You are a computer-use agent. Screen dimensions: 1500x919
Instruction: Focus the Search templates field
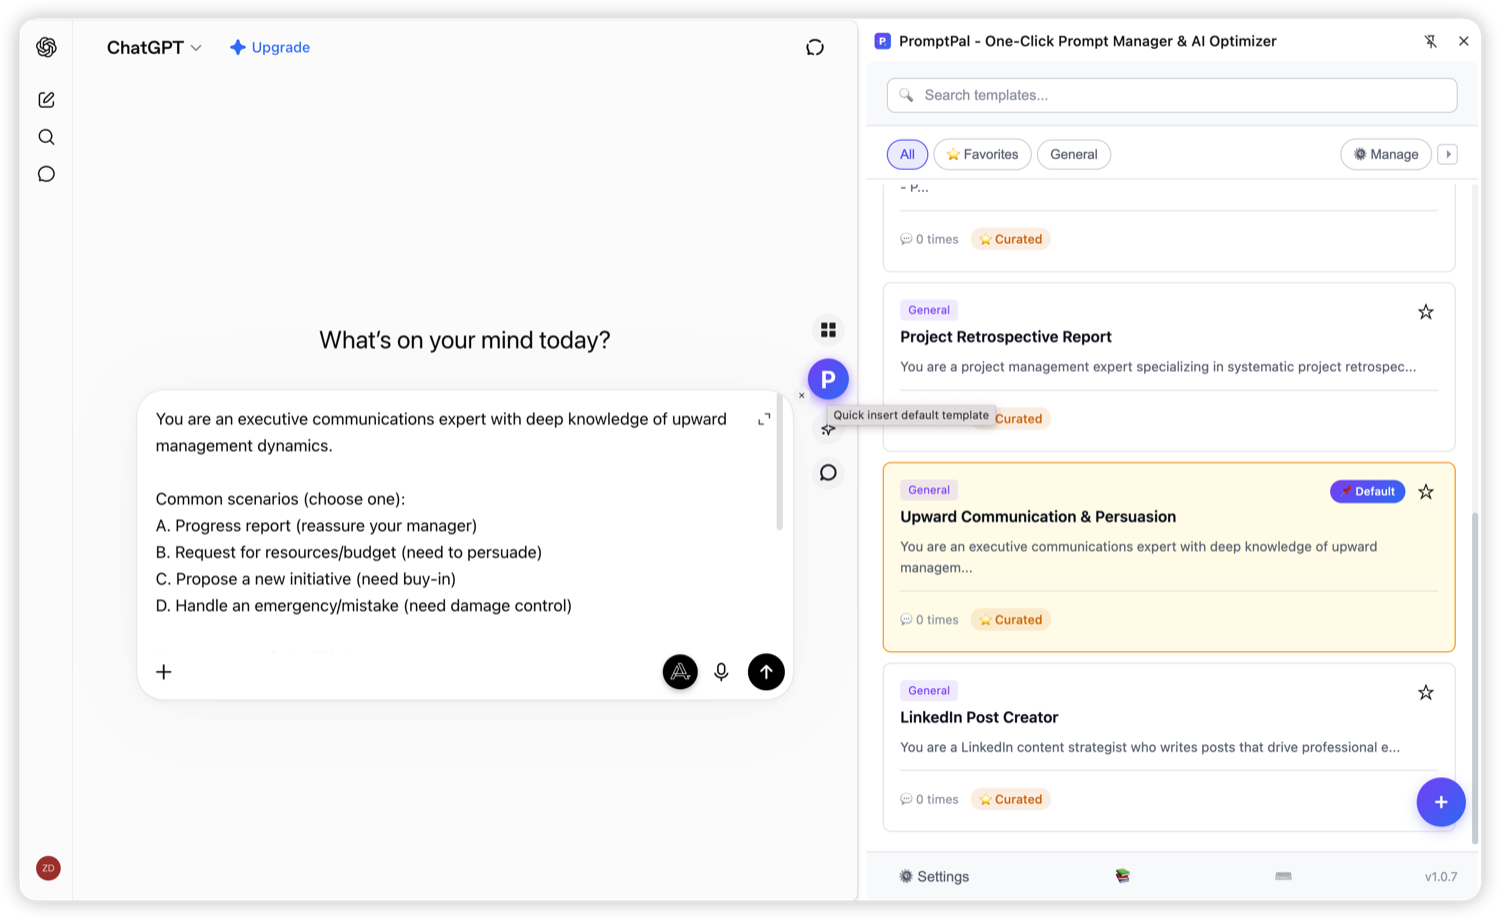point(1171,95)
